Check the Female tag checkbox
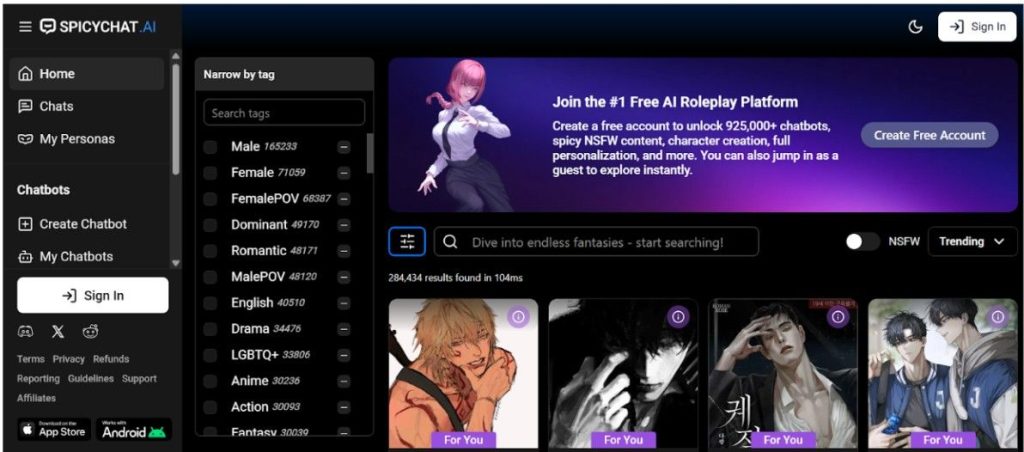Image resolution: width=1024 pixels, height=452 pixels. 210,173
